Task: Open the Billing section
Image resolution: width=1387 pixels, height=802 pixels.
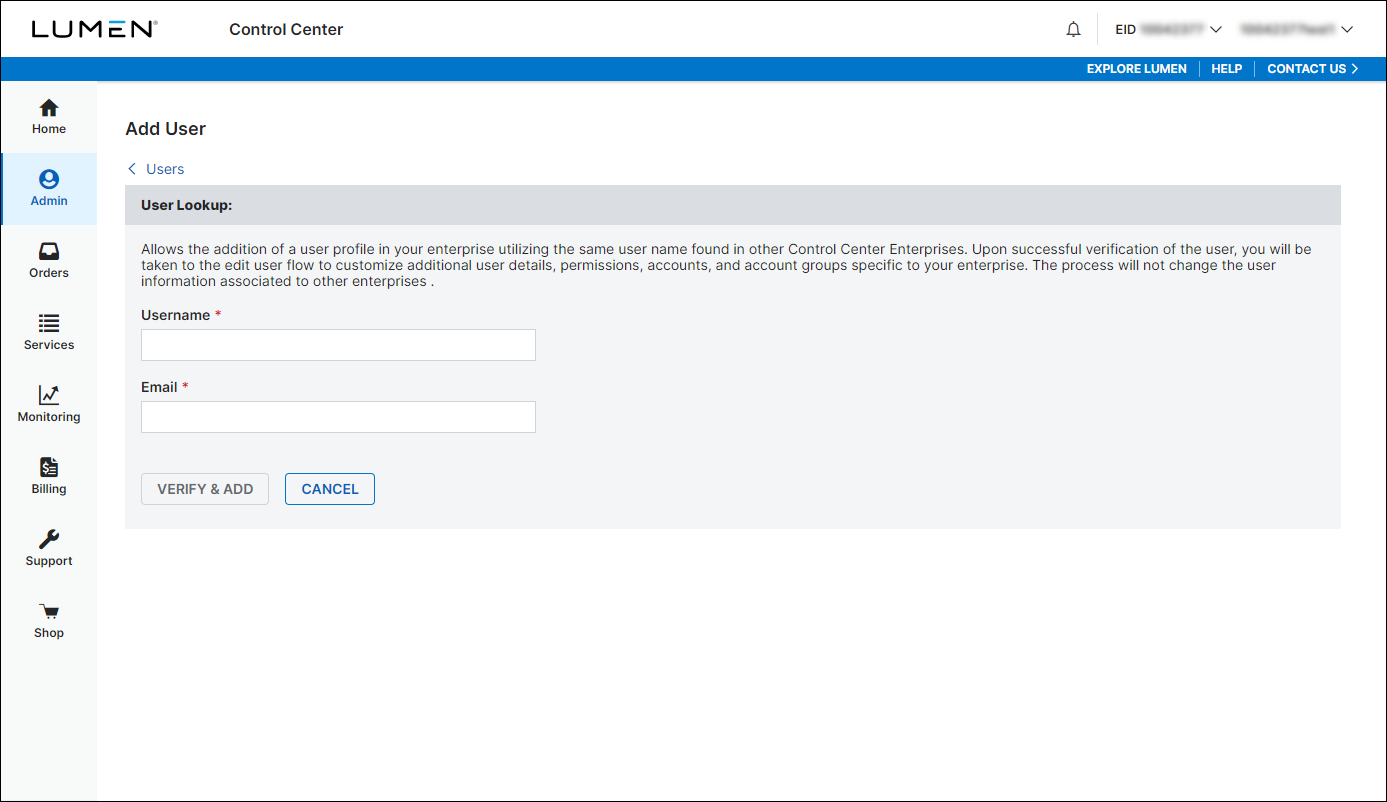Action: click(x=48, y=477)
